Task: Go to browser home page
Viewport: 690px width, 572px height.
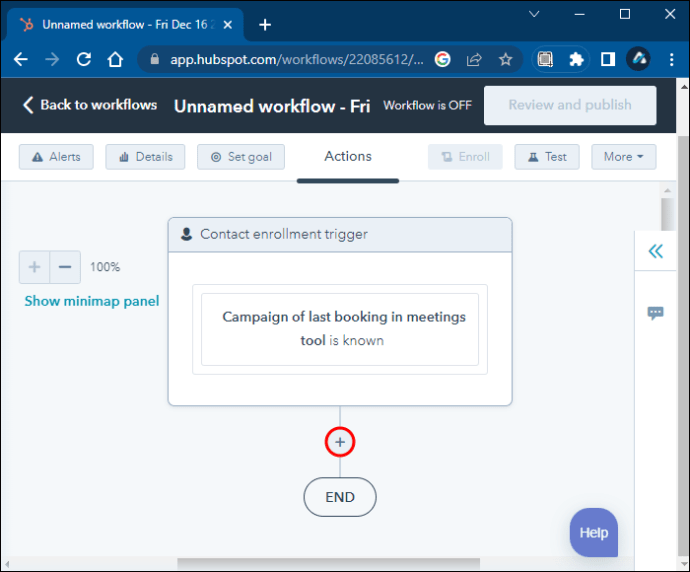Action: click(x=115, y=59)
